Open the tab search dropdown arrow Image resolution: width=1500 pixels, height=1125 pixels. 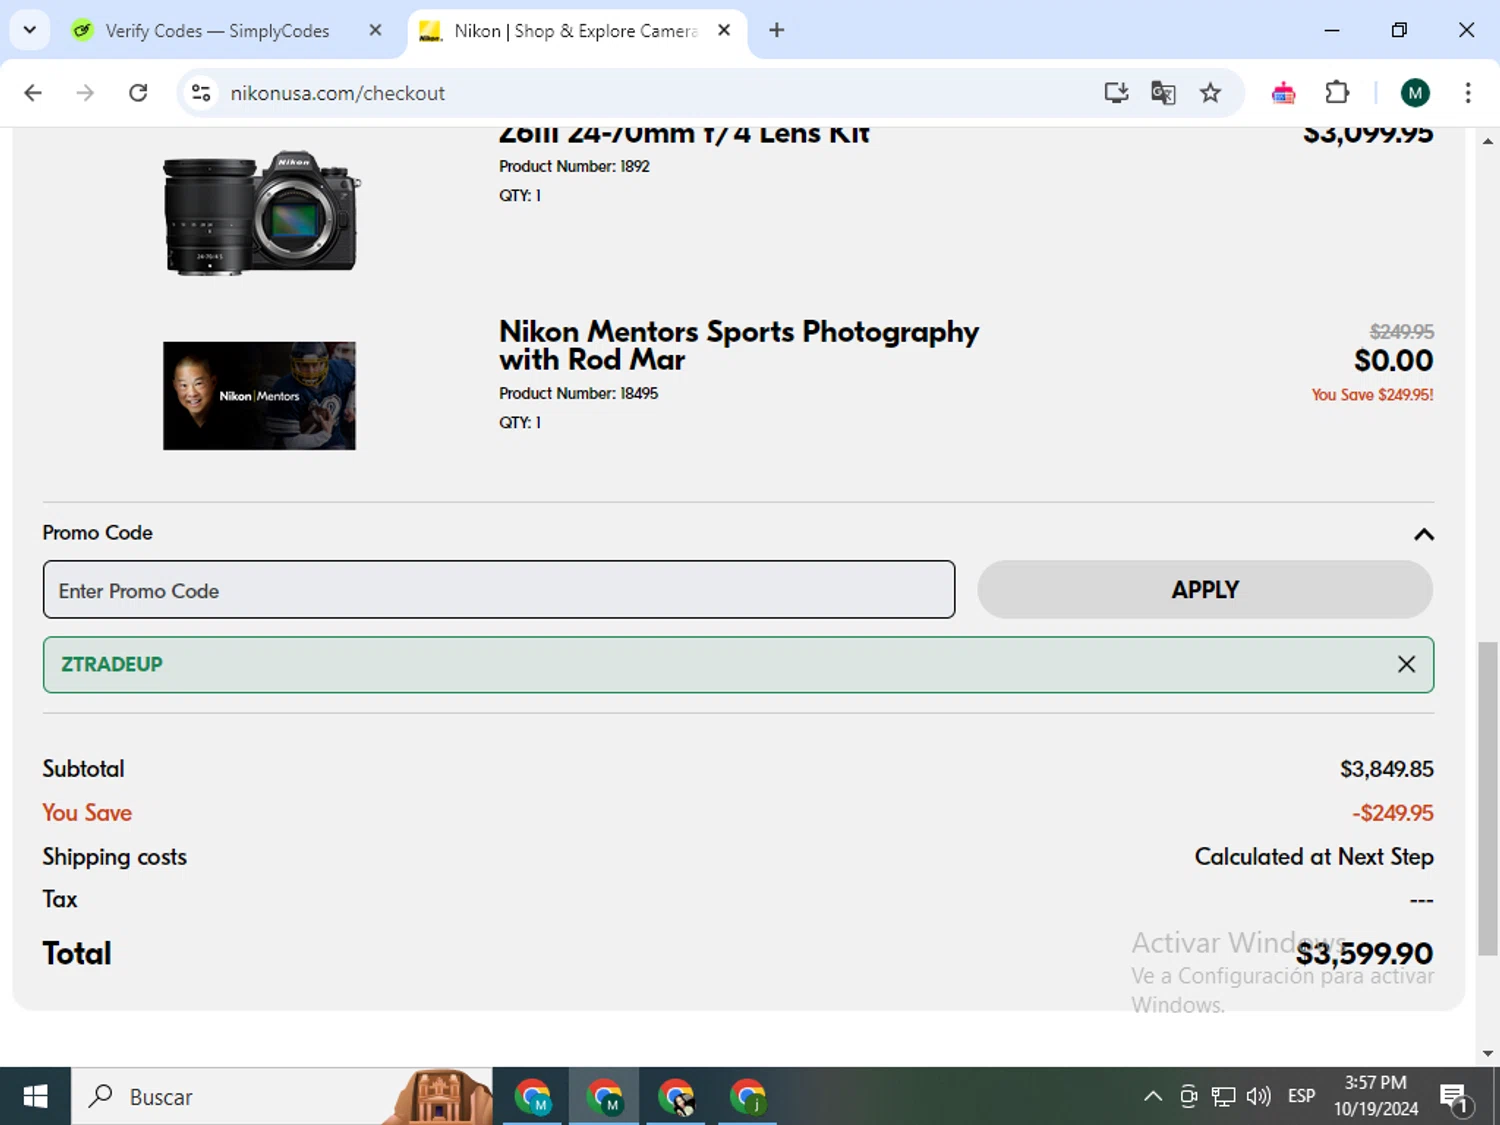[30, 30]
